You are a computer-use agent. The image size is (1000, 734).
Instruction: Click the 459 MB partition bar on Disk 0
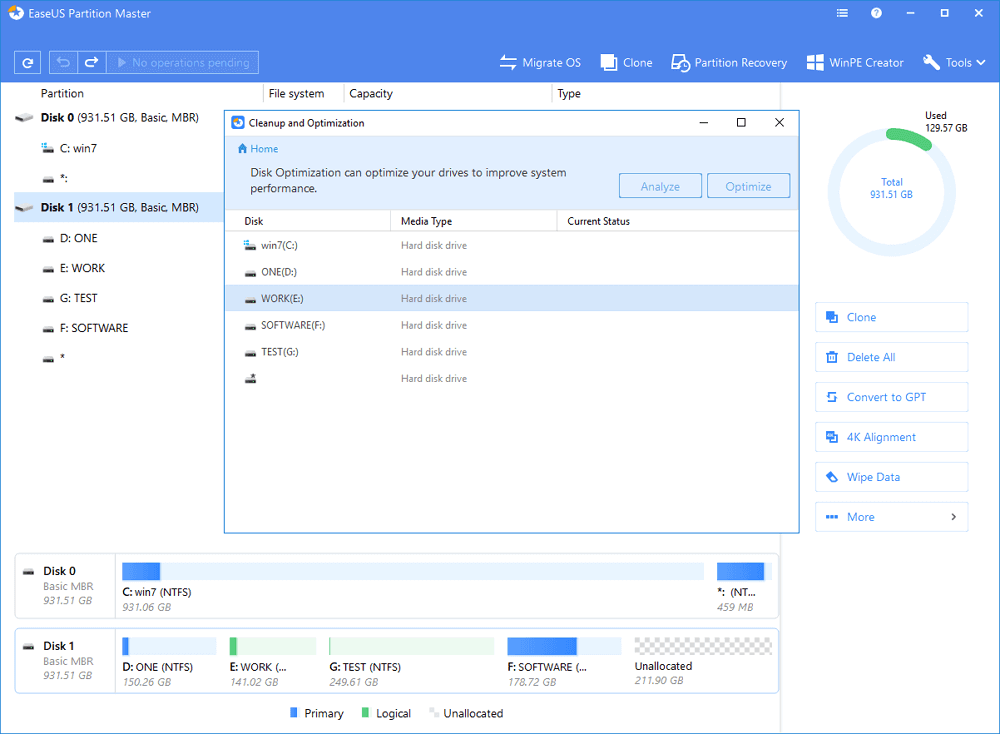coord(744,571)
